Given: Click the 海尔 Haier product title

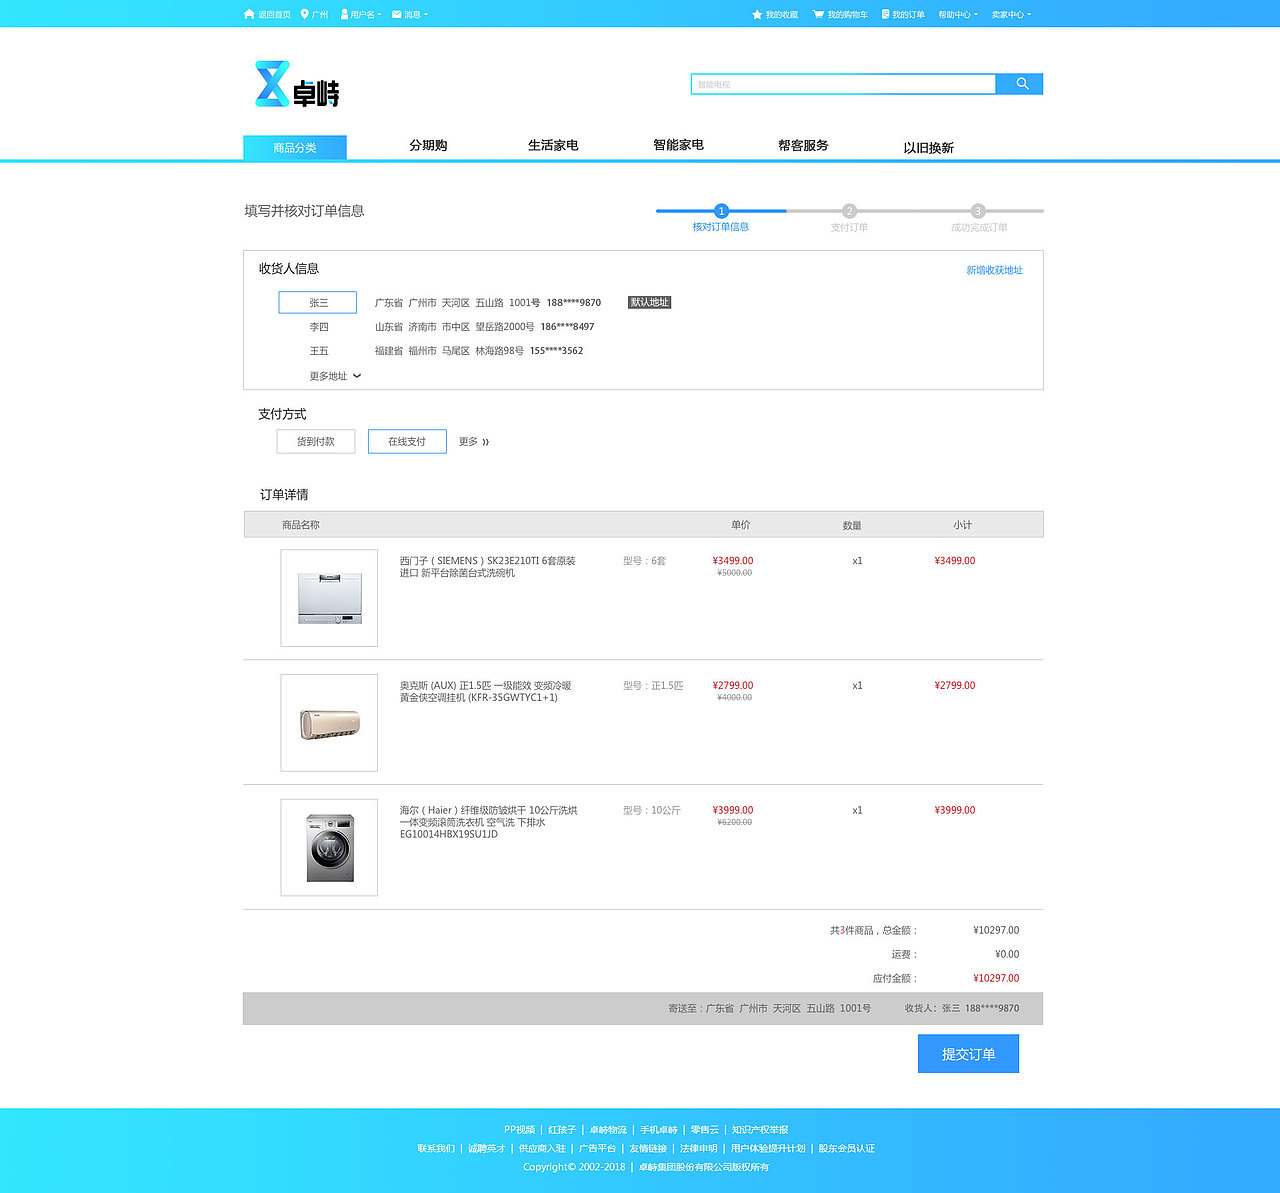Looking at the screenshot, I should point(489,822).
